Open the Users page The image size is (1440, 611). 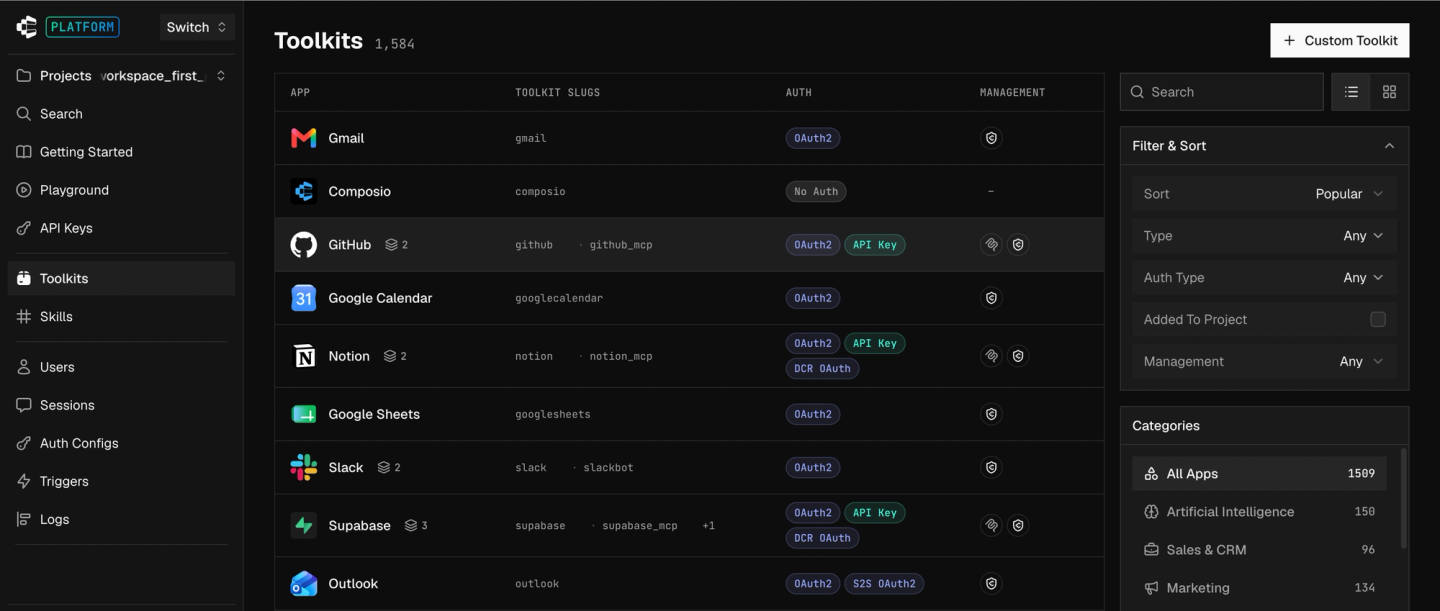[121, 367]
